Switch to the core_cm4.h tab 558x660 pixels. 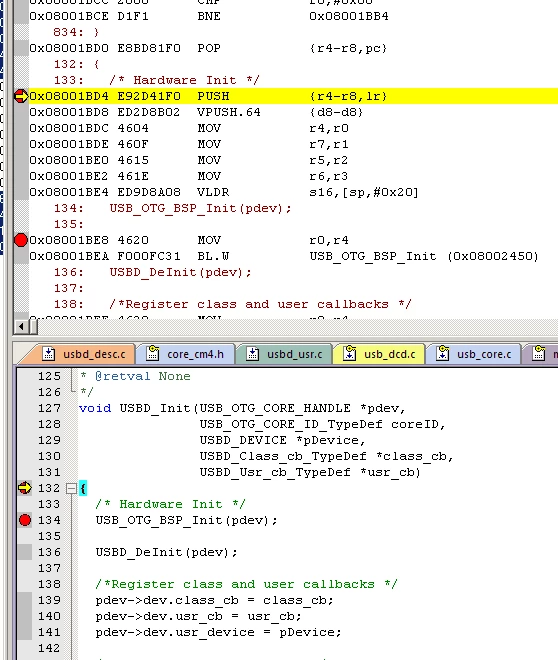click(185, 354)
